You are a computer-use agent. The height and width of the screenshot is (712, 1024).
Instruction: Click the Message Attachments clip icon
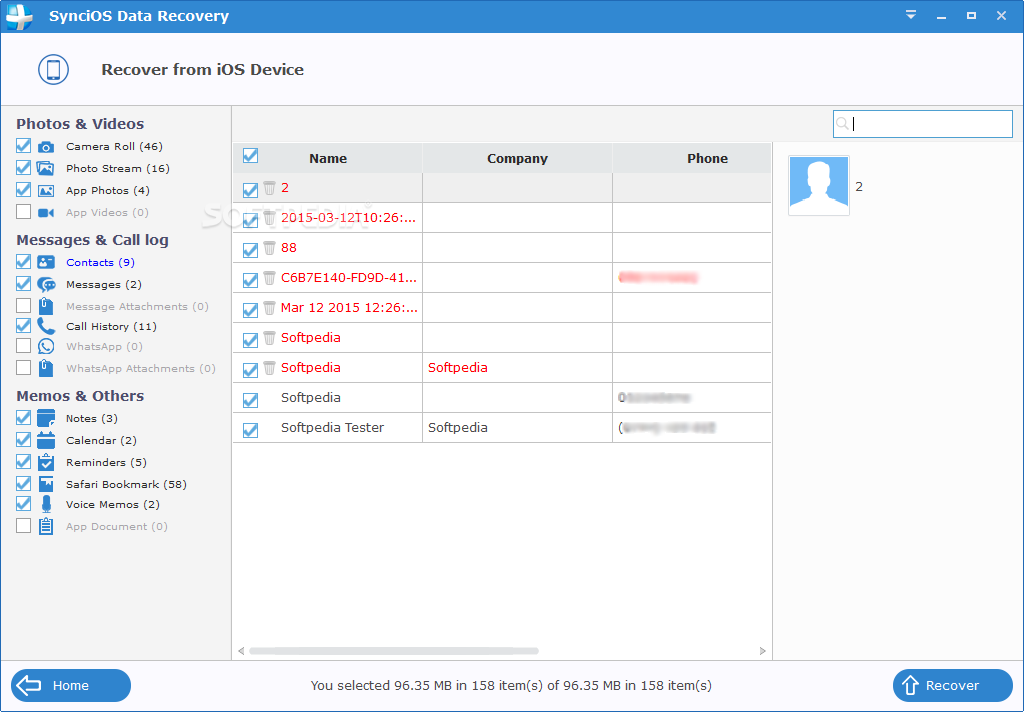pyautogui.click(x=46, y=306)
